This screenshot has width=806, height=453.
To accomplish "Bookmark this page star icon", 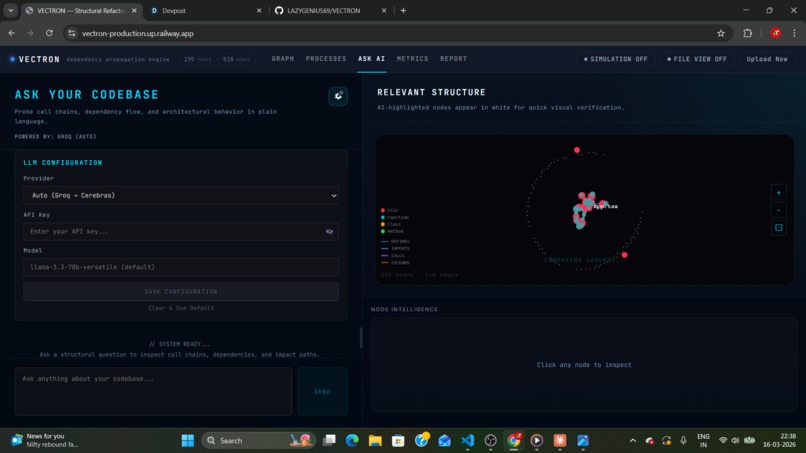I will click(721, 33).
